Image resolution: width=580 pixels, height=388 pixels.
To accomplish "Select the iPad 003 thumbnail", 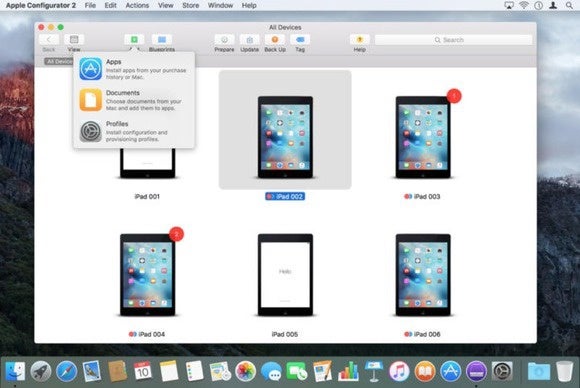I will pos(423,137).
